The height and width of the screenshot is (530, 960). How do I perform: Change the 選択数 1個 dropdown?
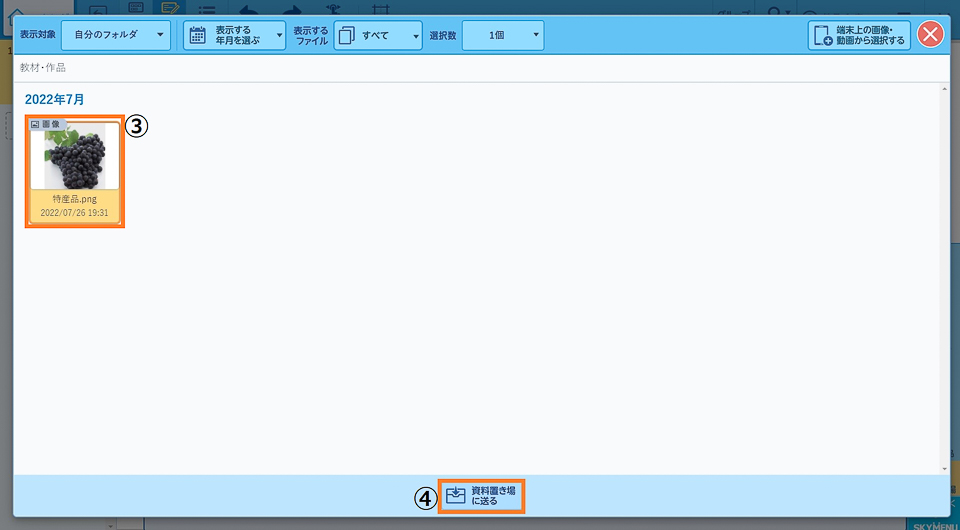pos(503,36)
